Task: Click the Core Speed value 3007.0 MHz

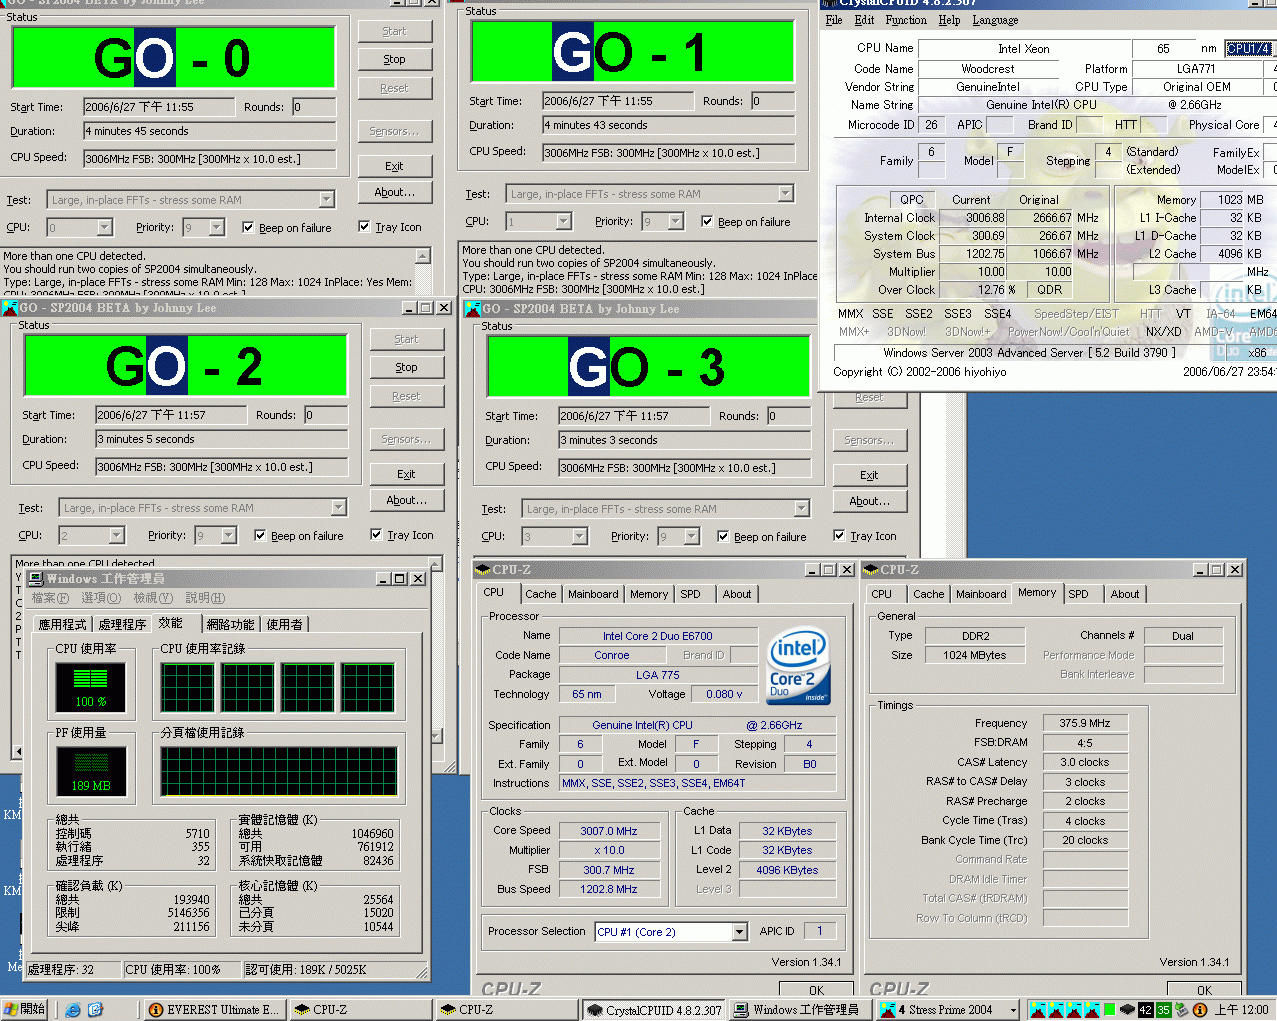Action: pos(609,831)
